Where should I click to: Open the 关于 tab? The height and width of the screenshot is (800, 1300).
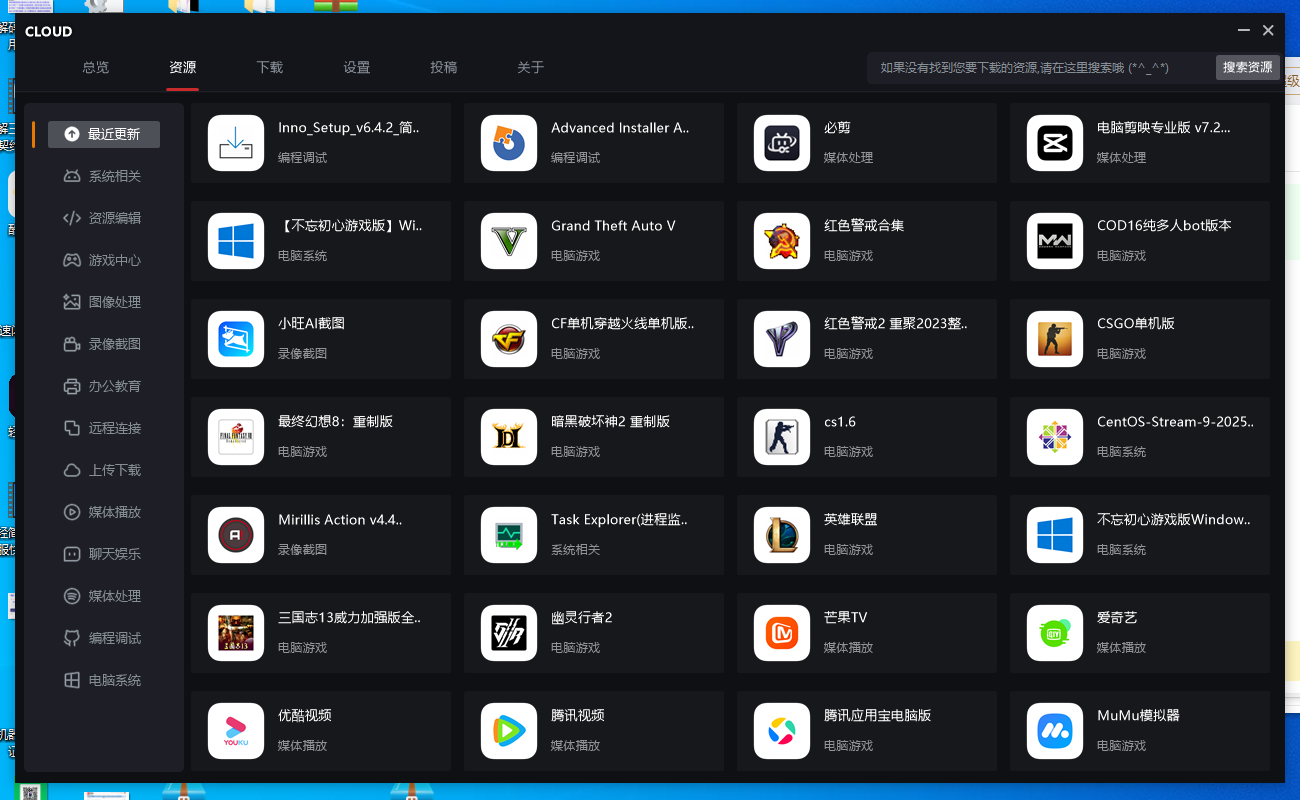point(531,68)
